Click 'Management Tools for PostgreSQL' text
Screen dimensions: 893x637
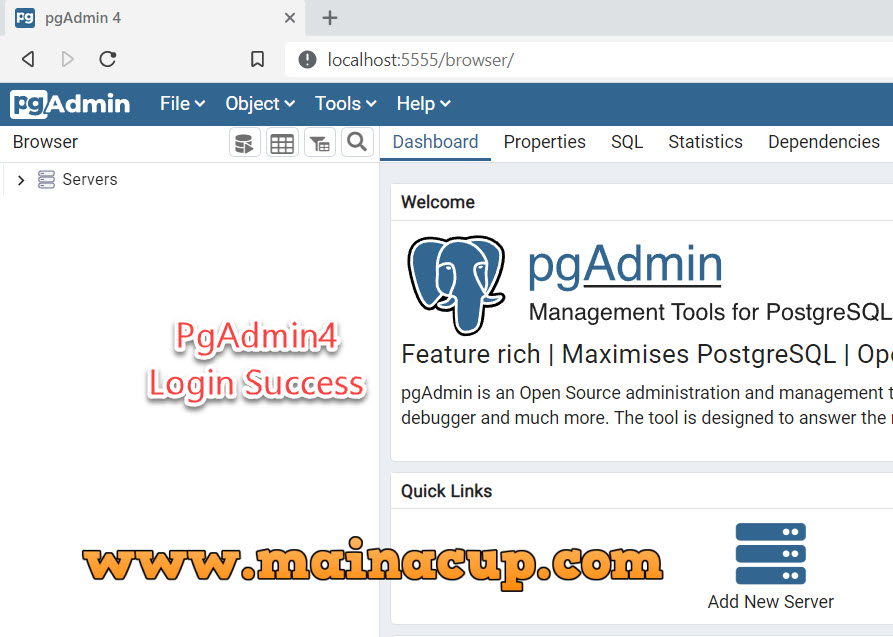710,312
